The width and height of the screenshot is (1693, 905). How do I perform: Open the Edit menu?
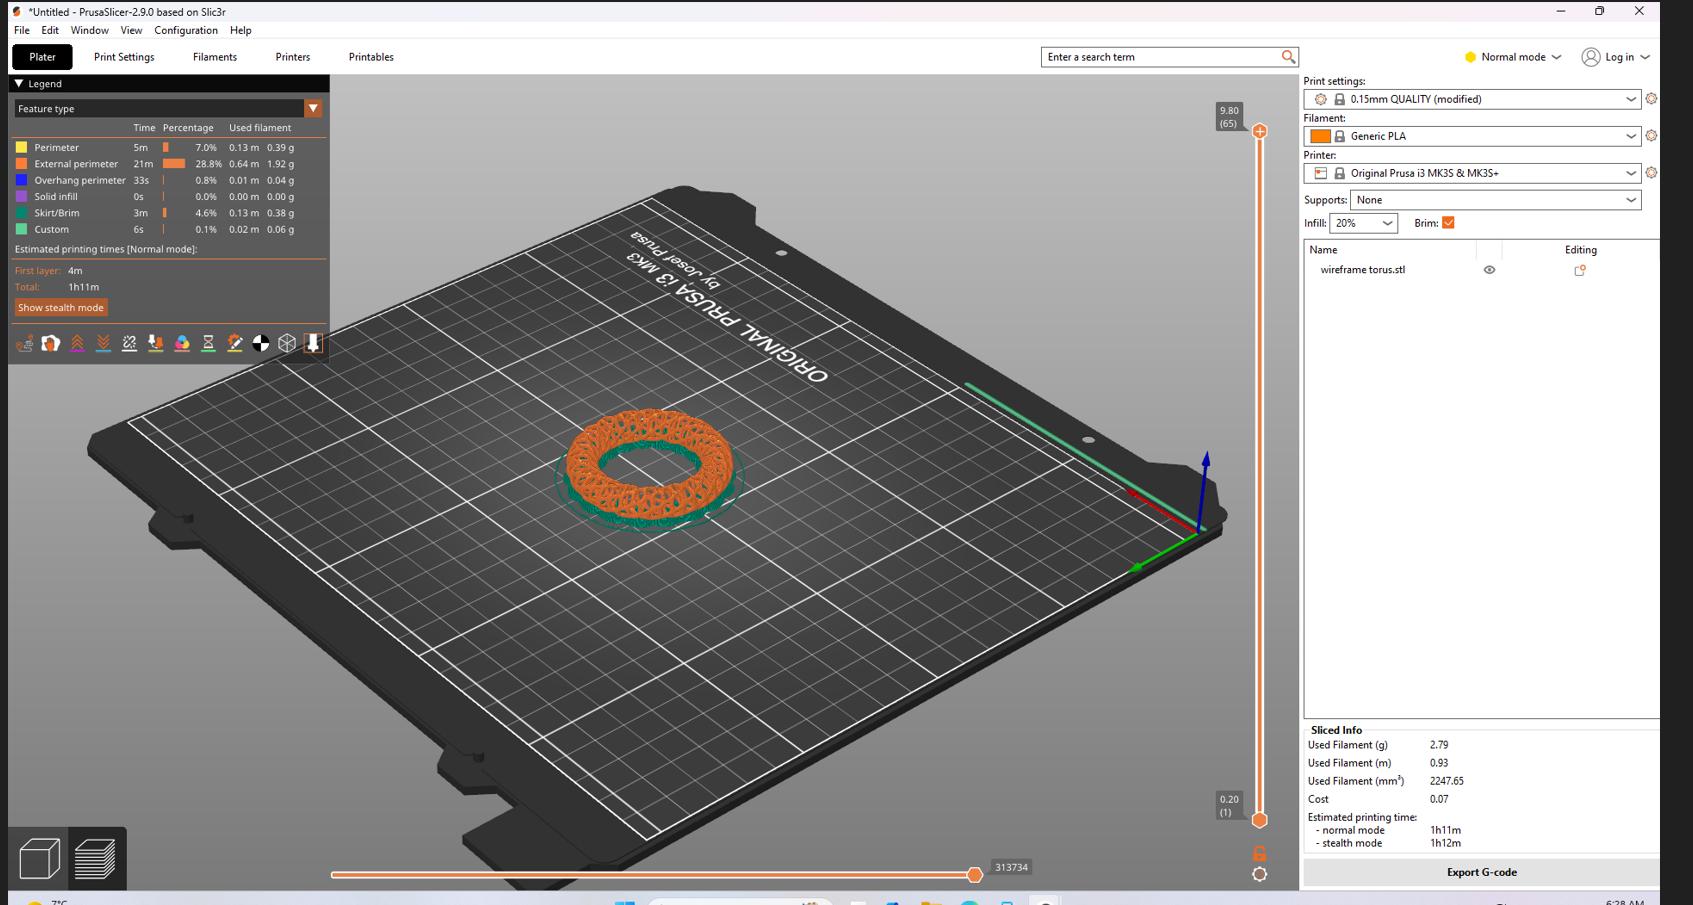[x=50, y=30]
